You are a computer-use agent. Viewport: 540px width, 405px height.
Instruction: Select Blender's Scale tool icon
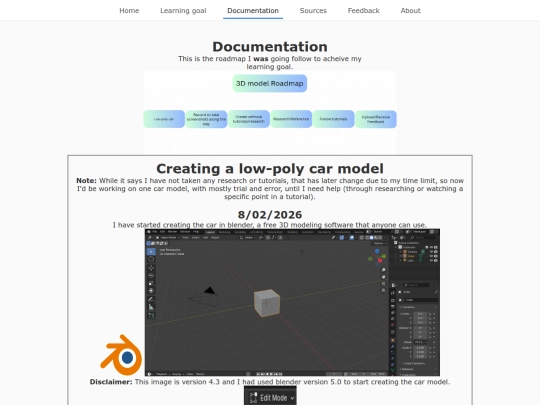(151, 283)
